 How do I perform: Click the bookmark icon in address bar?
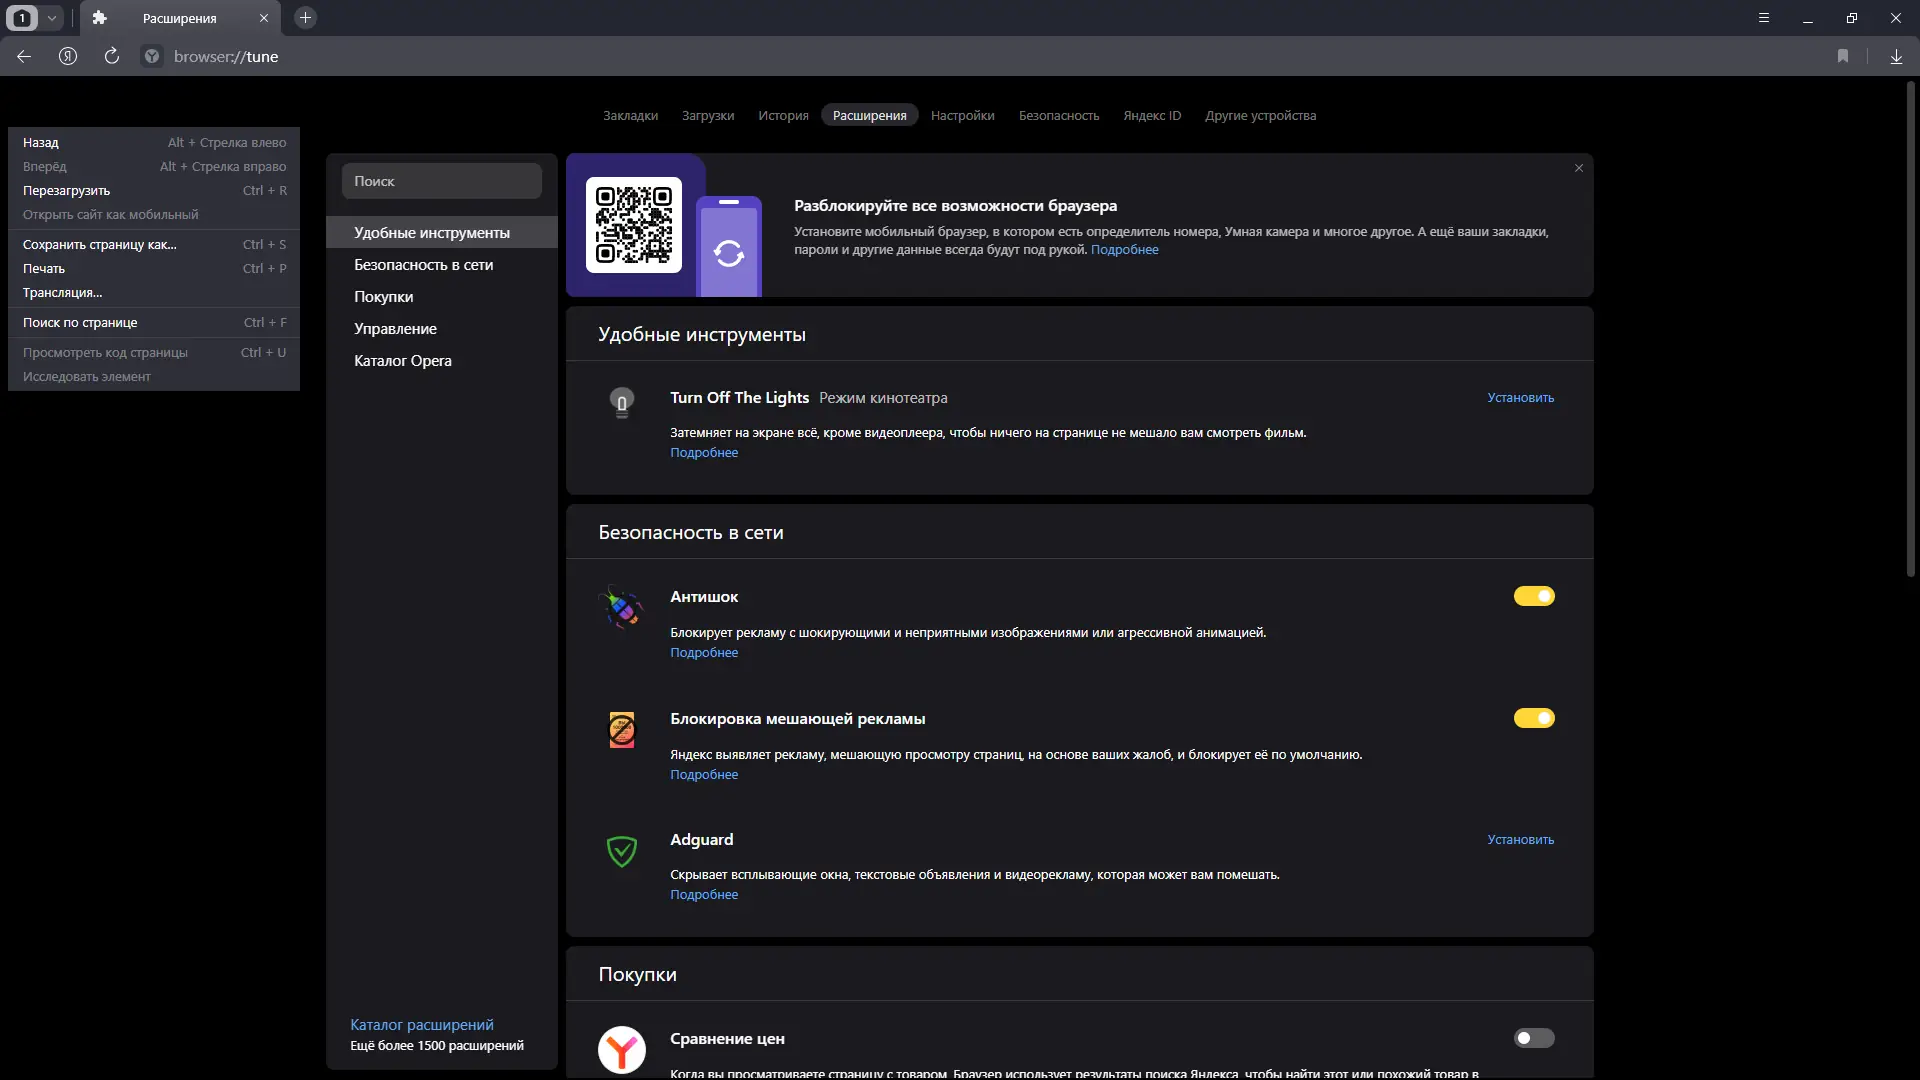click(1843, 57)
